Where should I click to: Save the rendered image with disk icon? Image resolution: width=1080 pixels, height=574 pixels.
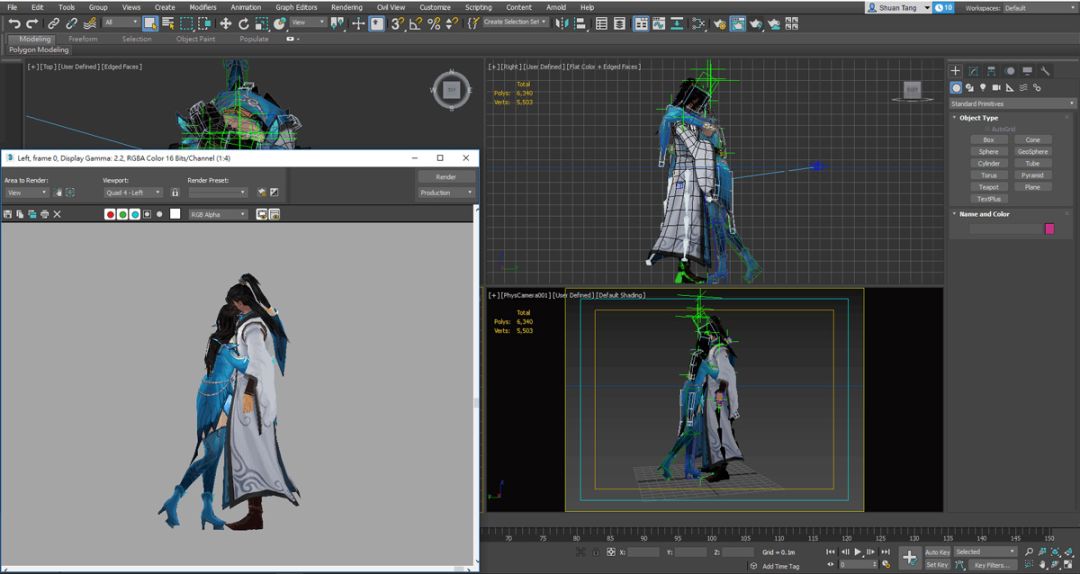click(x=8, y=214)
